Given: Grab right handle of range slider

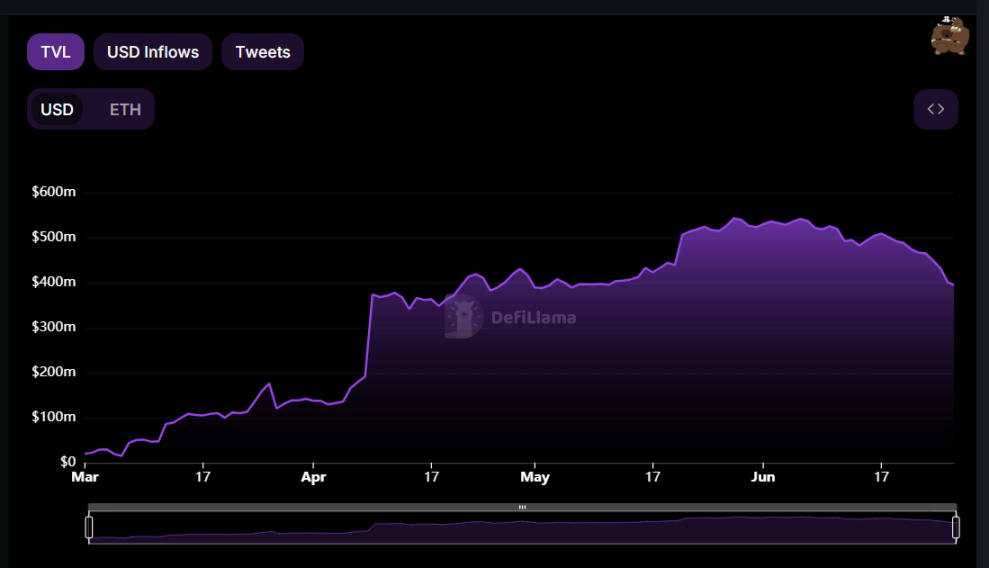Looking at the screenshot, I should click(x=956, y=527).
